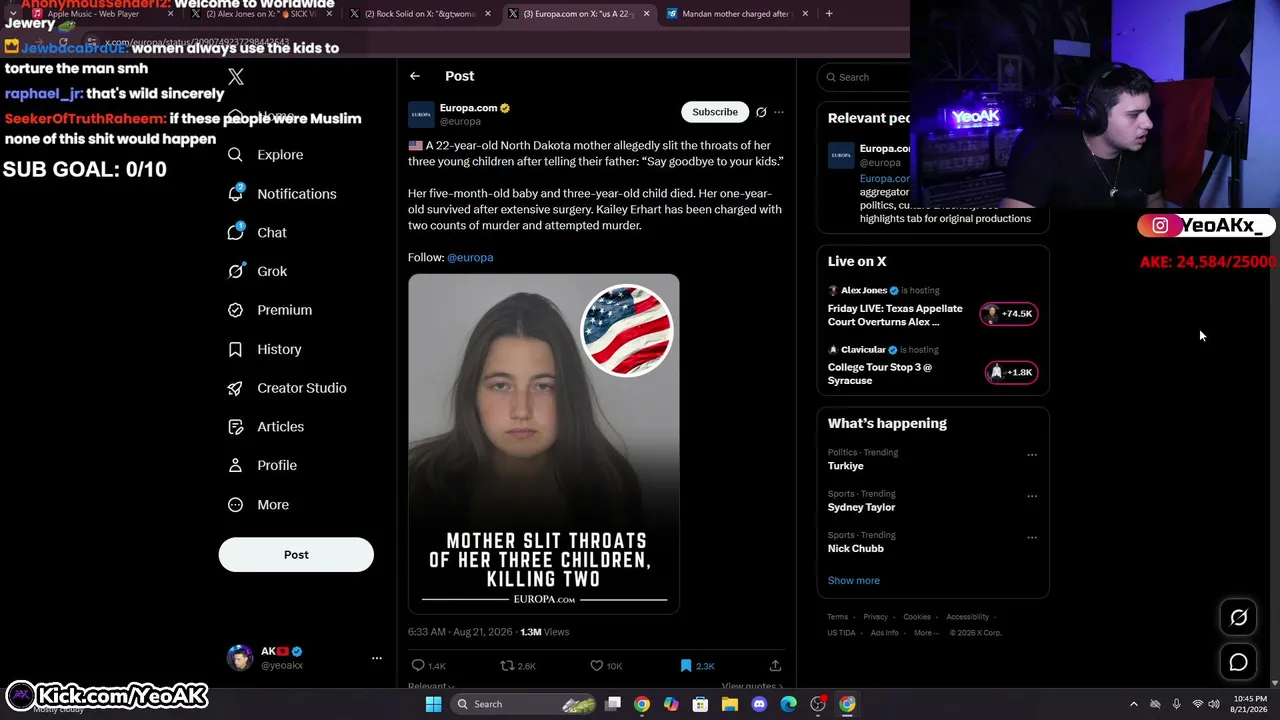Close the Europa.com on X tab
The image size is (1280, 720).
click(x=646, y=14)
